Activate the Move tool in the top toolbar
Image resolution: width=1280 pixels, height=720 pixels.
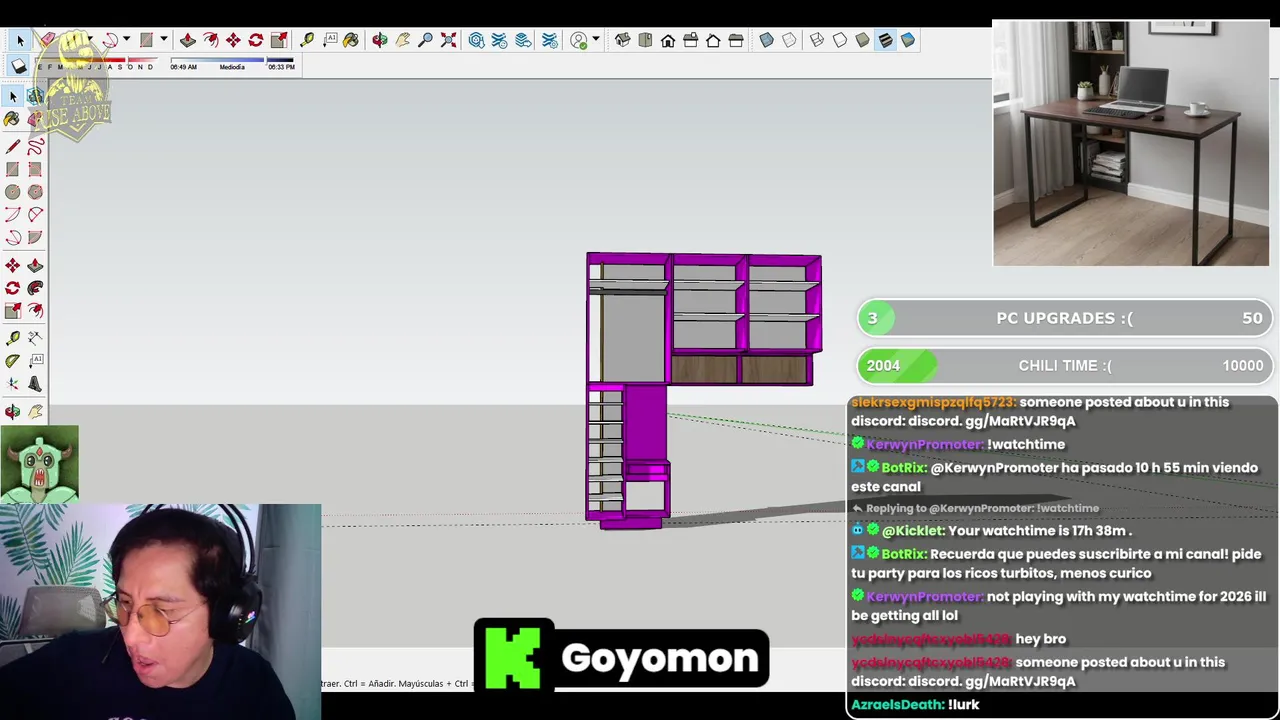233,40
